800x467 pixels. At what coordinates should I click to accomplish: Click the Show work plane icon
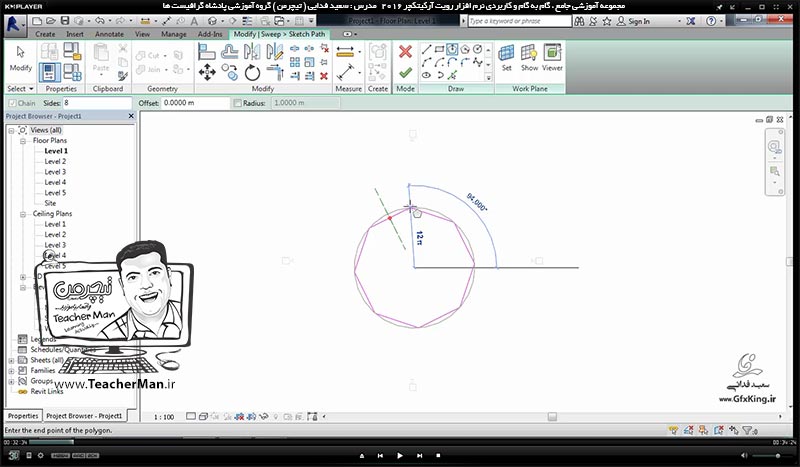click(x=529, y=53)
